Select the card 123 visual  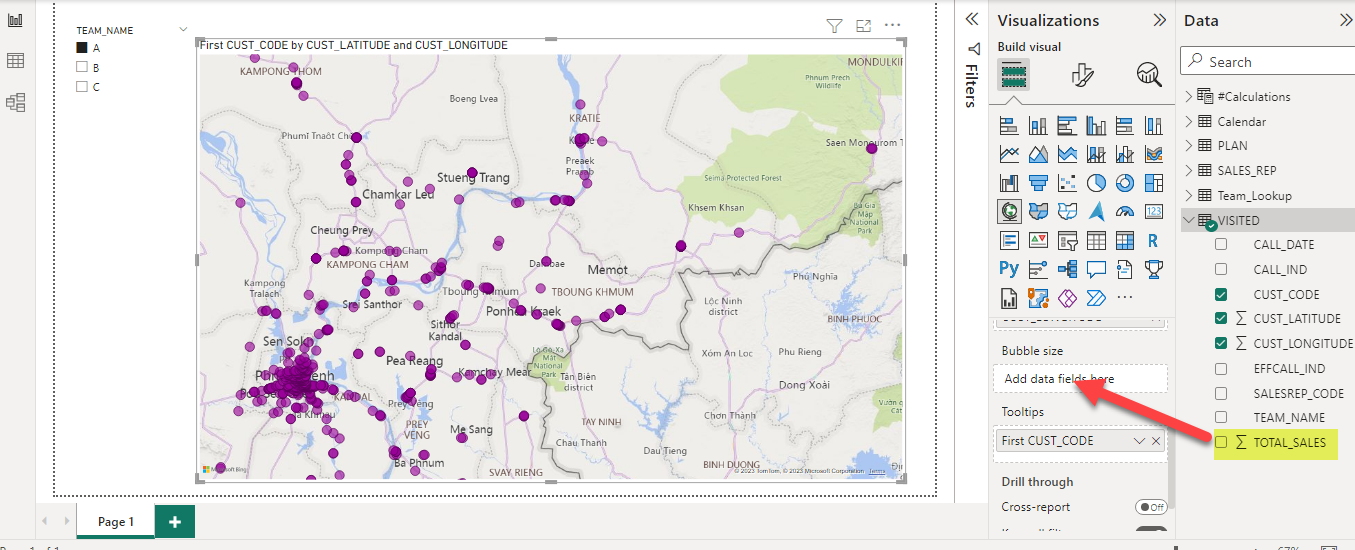(1154, 211)
